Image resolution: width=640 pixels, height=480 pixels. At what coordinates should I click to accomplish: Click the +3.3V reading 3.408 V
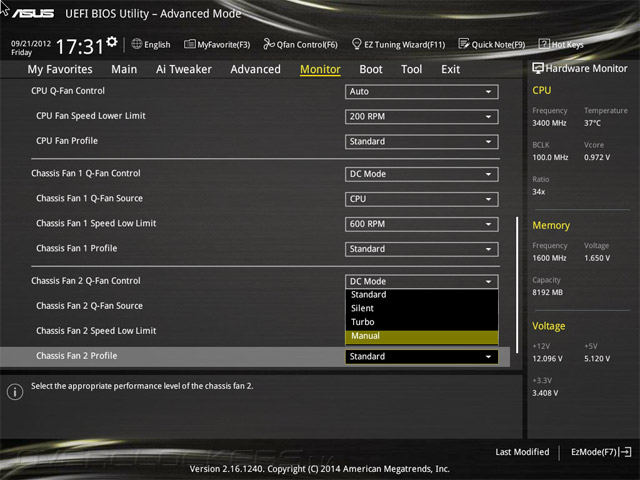pos(545,393)
